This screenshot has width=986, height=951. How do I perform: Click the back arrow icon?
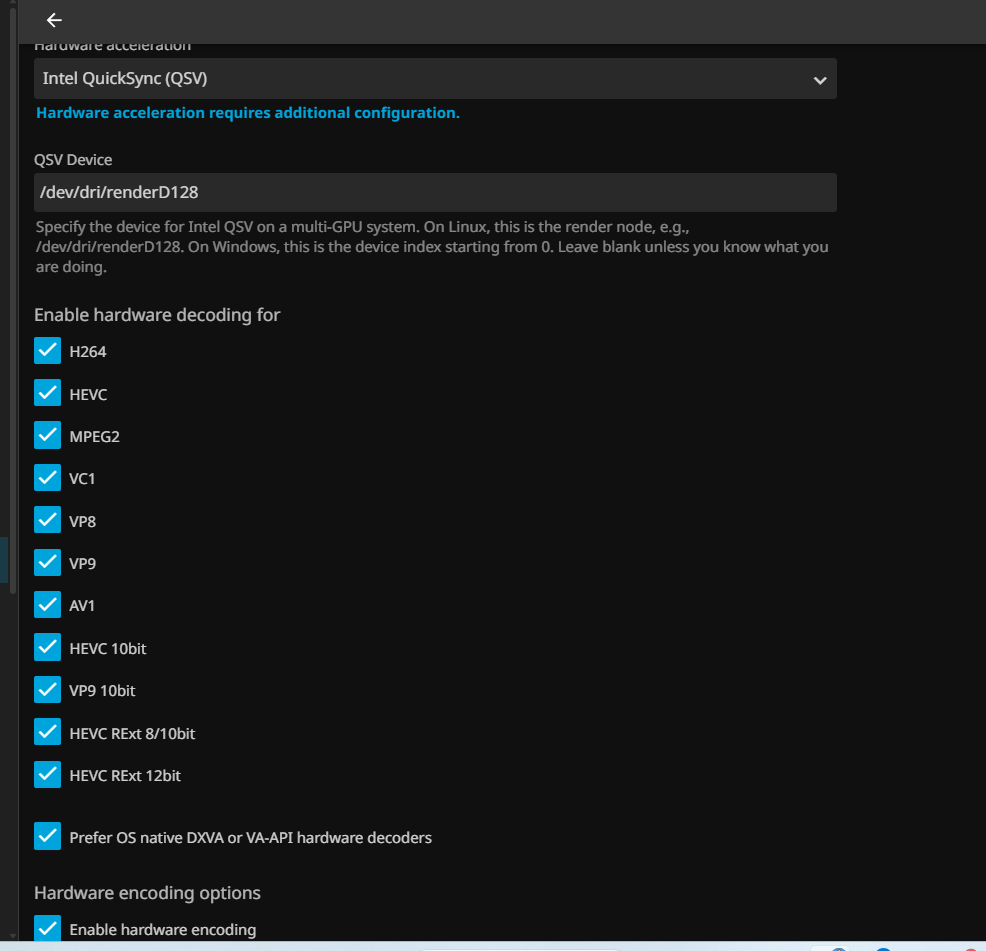pyautogui.click(x=54, y=20)
